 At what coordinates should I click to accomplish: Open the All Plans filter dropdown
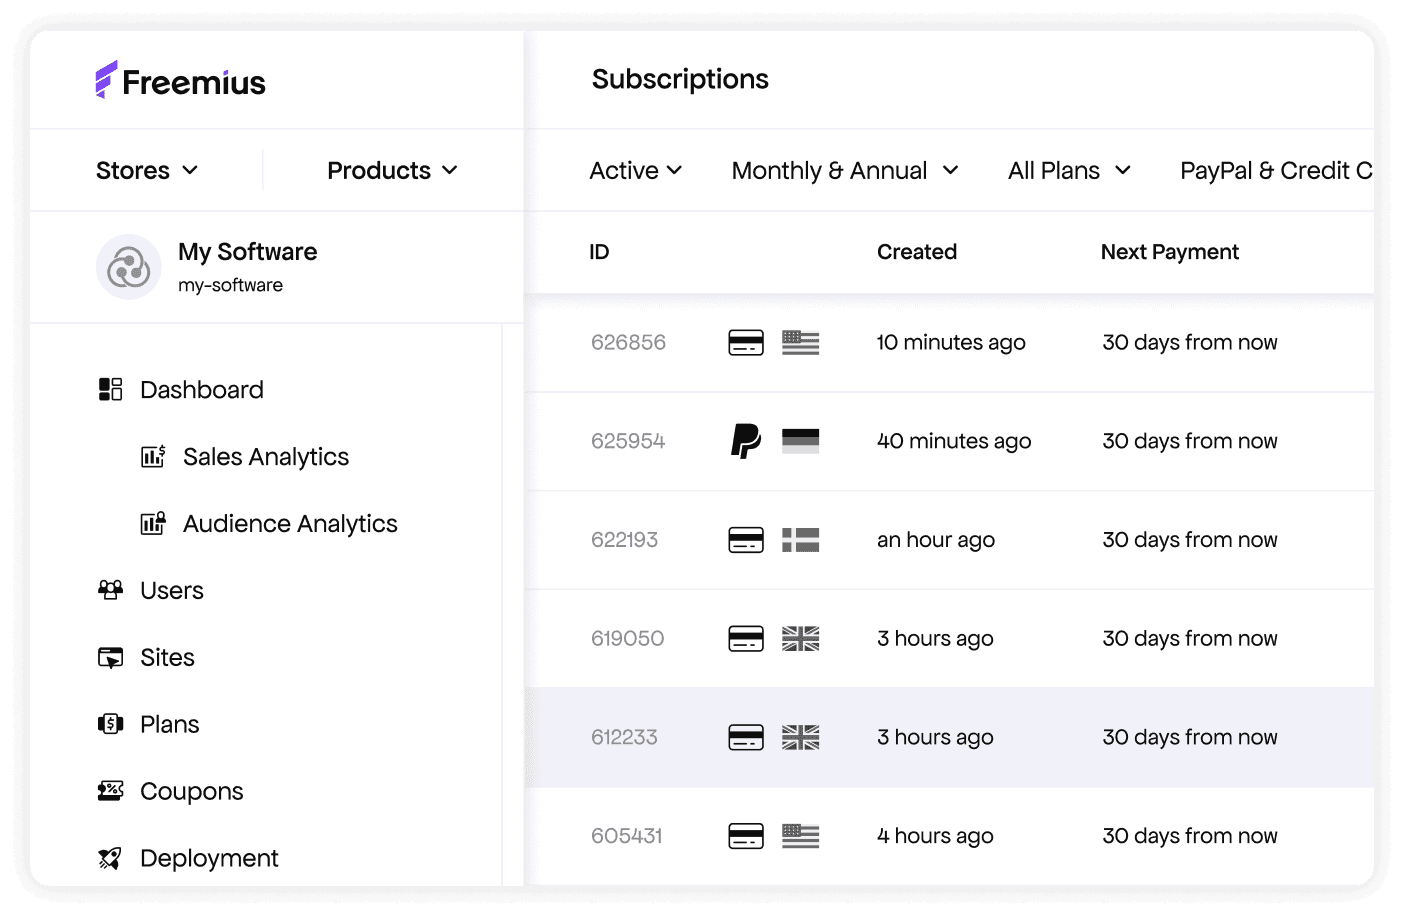tap(1069, 170)
